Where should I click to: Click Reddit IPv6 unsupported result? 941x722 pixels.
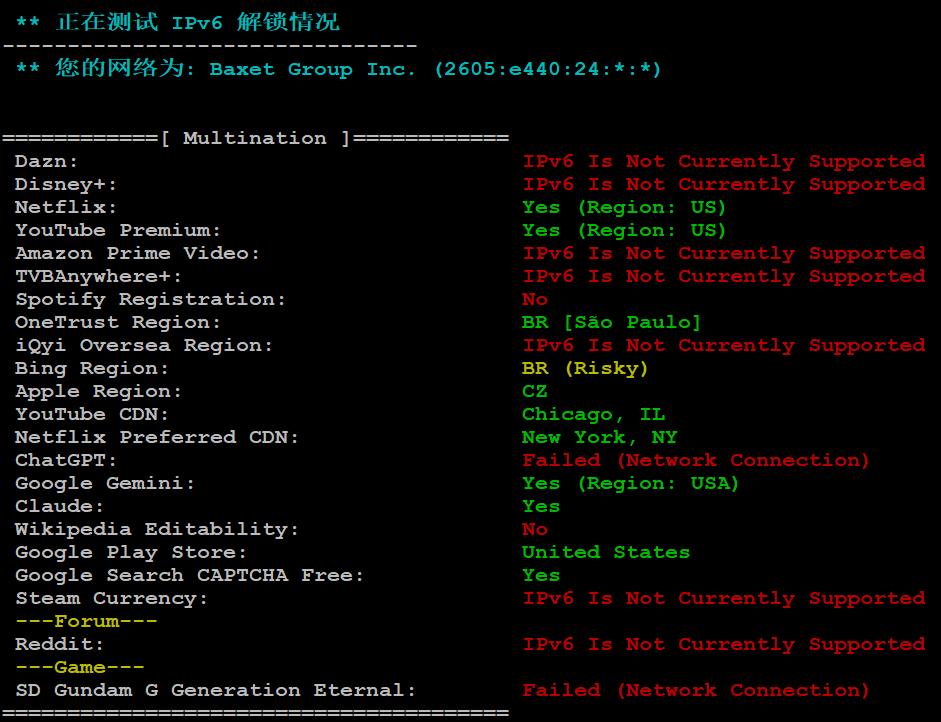click(724, 645)
